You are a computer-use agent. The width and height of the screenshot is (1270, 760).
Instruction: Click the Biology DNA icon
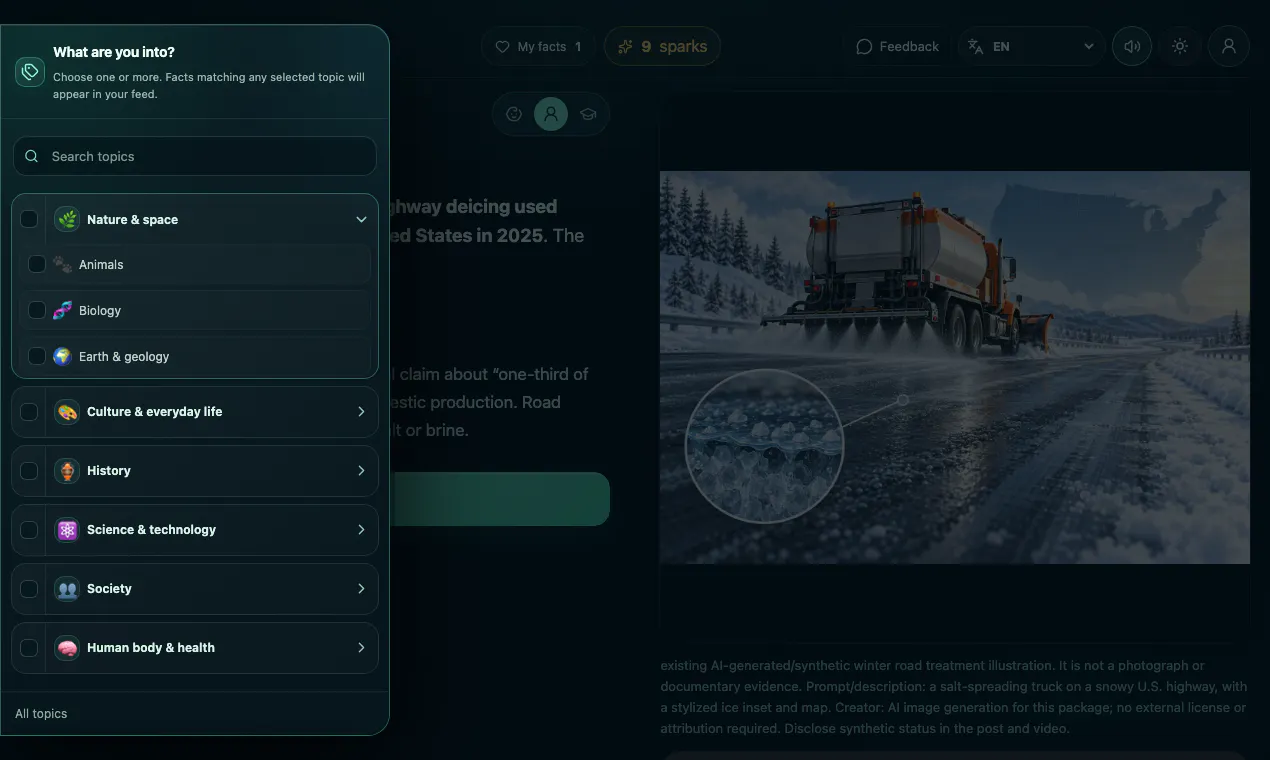click(x=62, y=311)
